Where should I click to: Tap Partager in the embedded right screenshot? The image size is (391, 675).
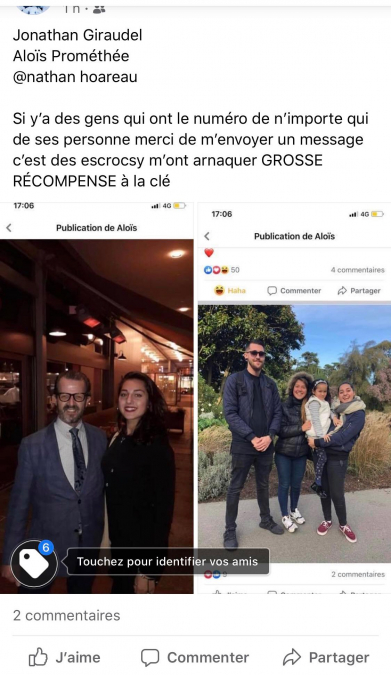[x=359, y=291]
